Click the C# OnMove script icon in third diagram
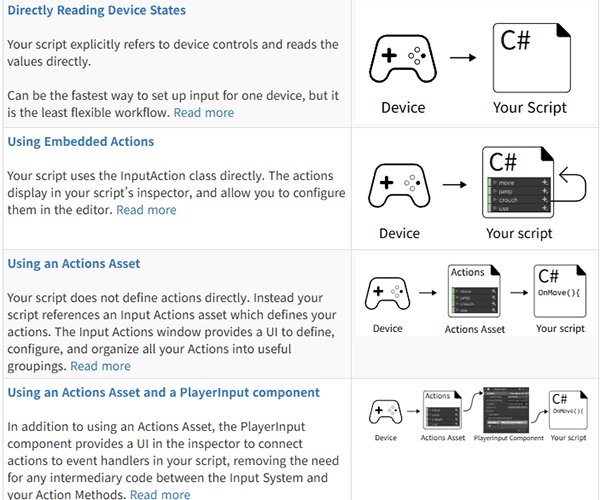Screen dimensions: 600x500 560,291
